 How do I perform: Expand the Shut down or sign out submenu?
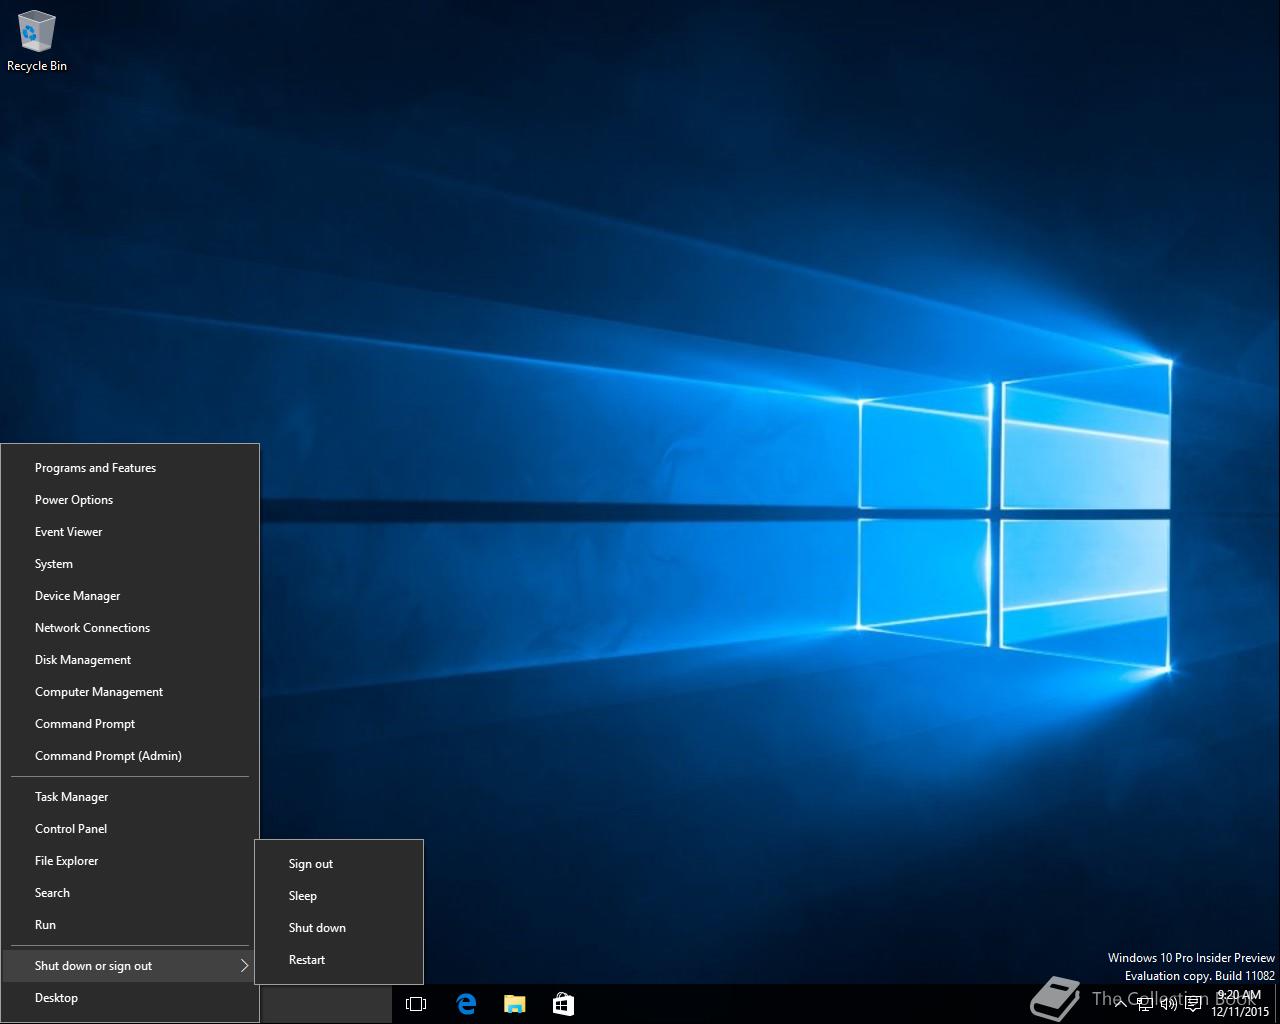[x=130, y=966]
